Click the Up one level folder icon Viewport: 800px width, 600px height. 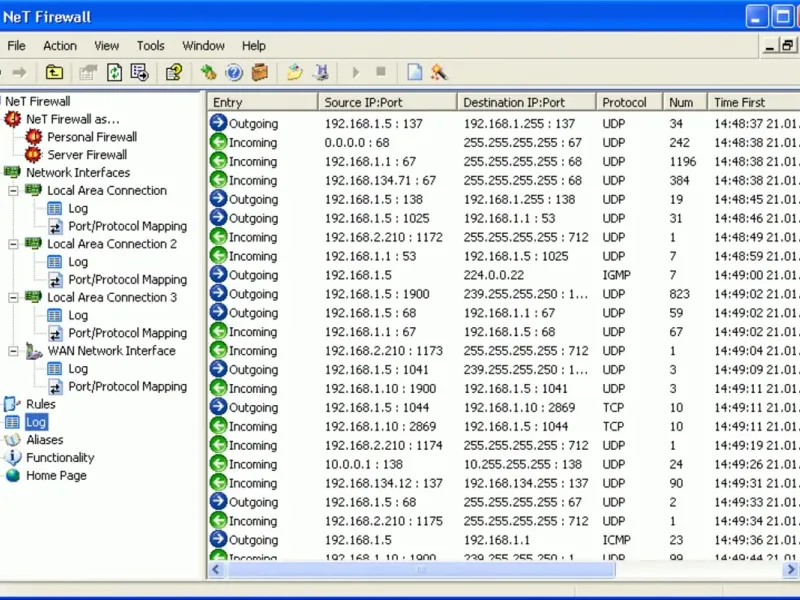[x=54, y=72]
